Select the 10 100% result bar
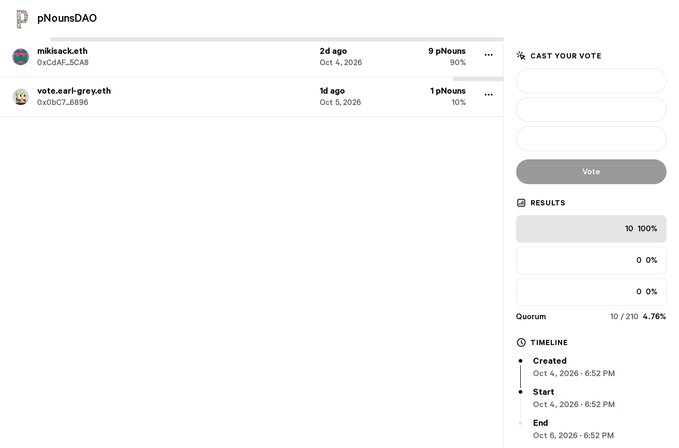Viewport: 679px width, 448px height. 591,229
